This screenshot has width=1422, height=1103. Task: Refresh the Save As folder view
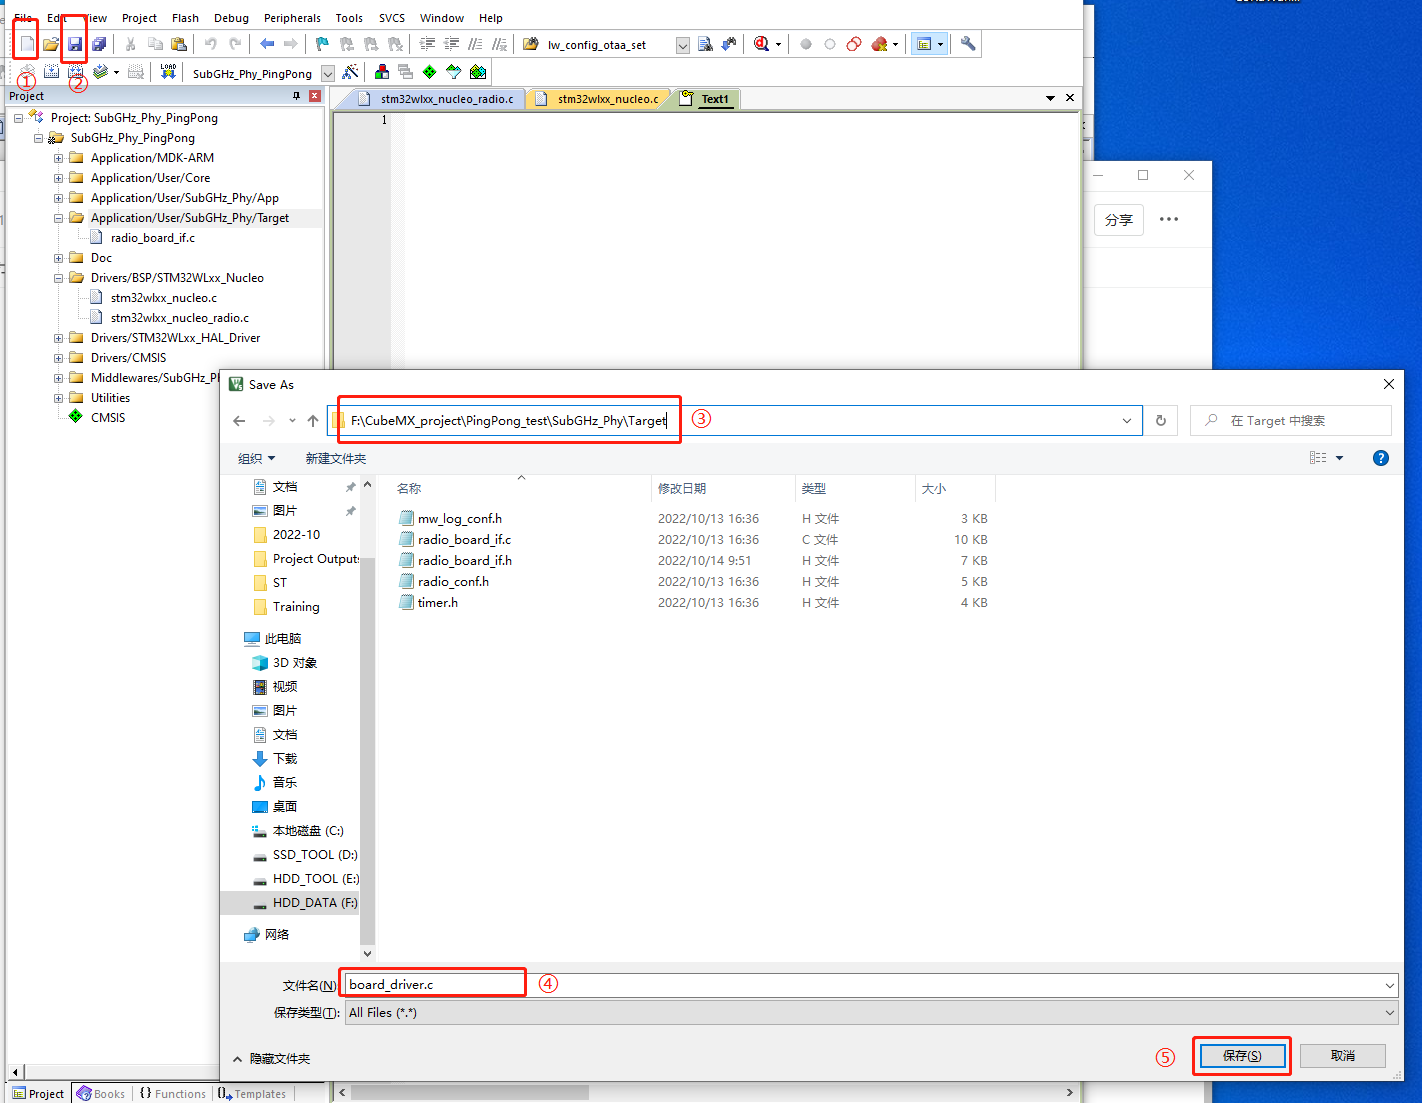point(1161,421)
